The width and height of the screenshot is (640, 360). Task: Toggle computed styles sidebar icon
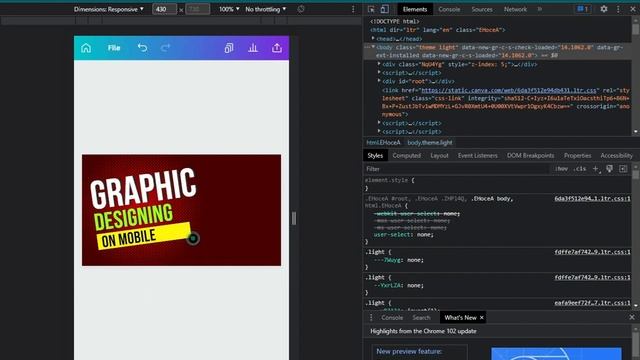click(x=623, y=169)
